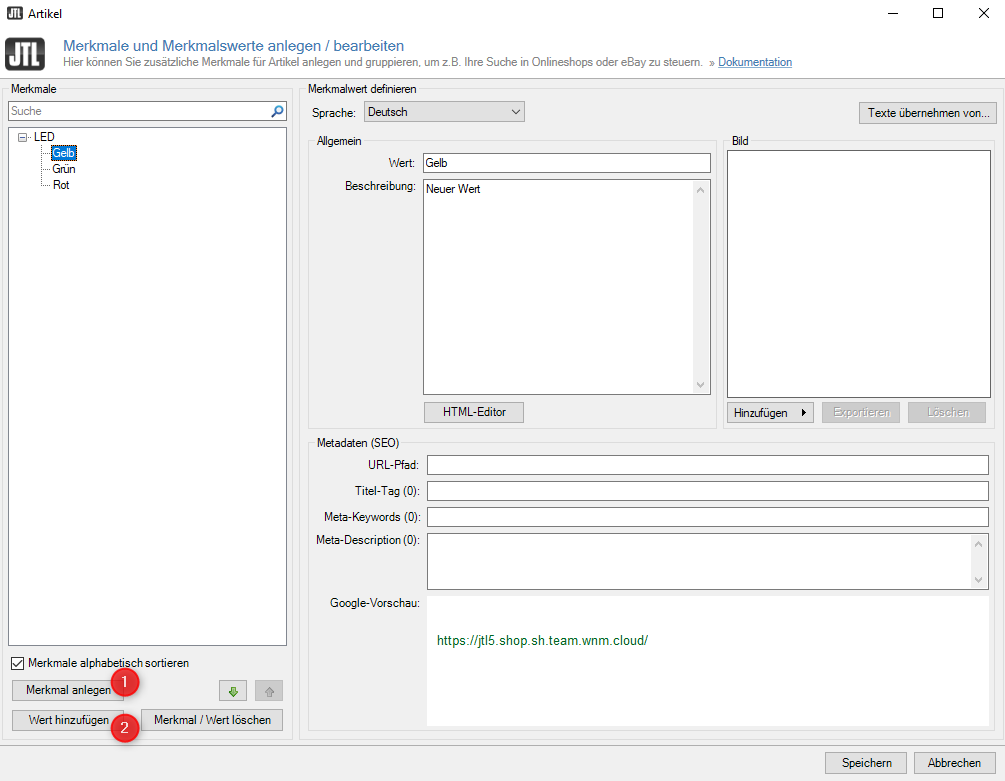The image size is (1005, 781).
Task: Click the Speichern button
Action: click(x=866, y=763)
